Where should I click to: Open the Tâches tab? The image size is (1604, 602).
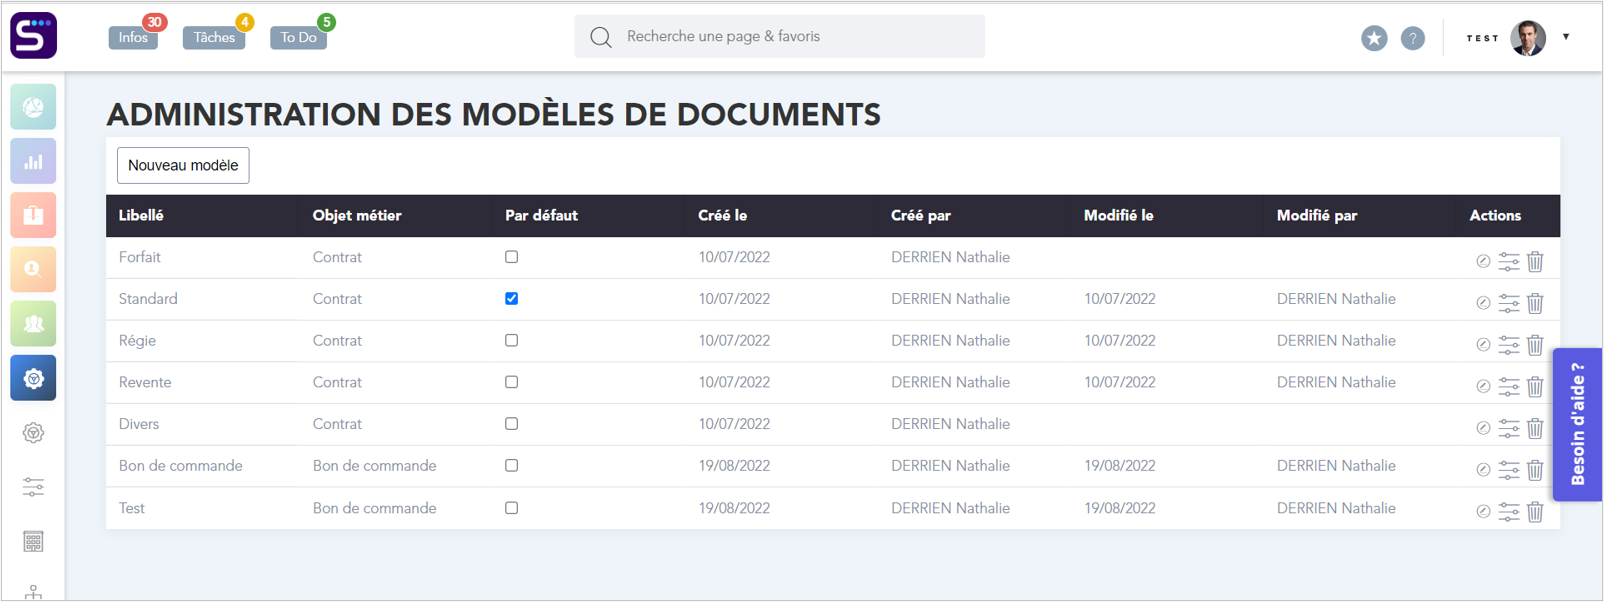214,38
